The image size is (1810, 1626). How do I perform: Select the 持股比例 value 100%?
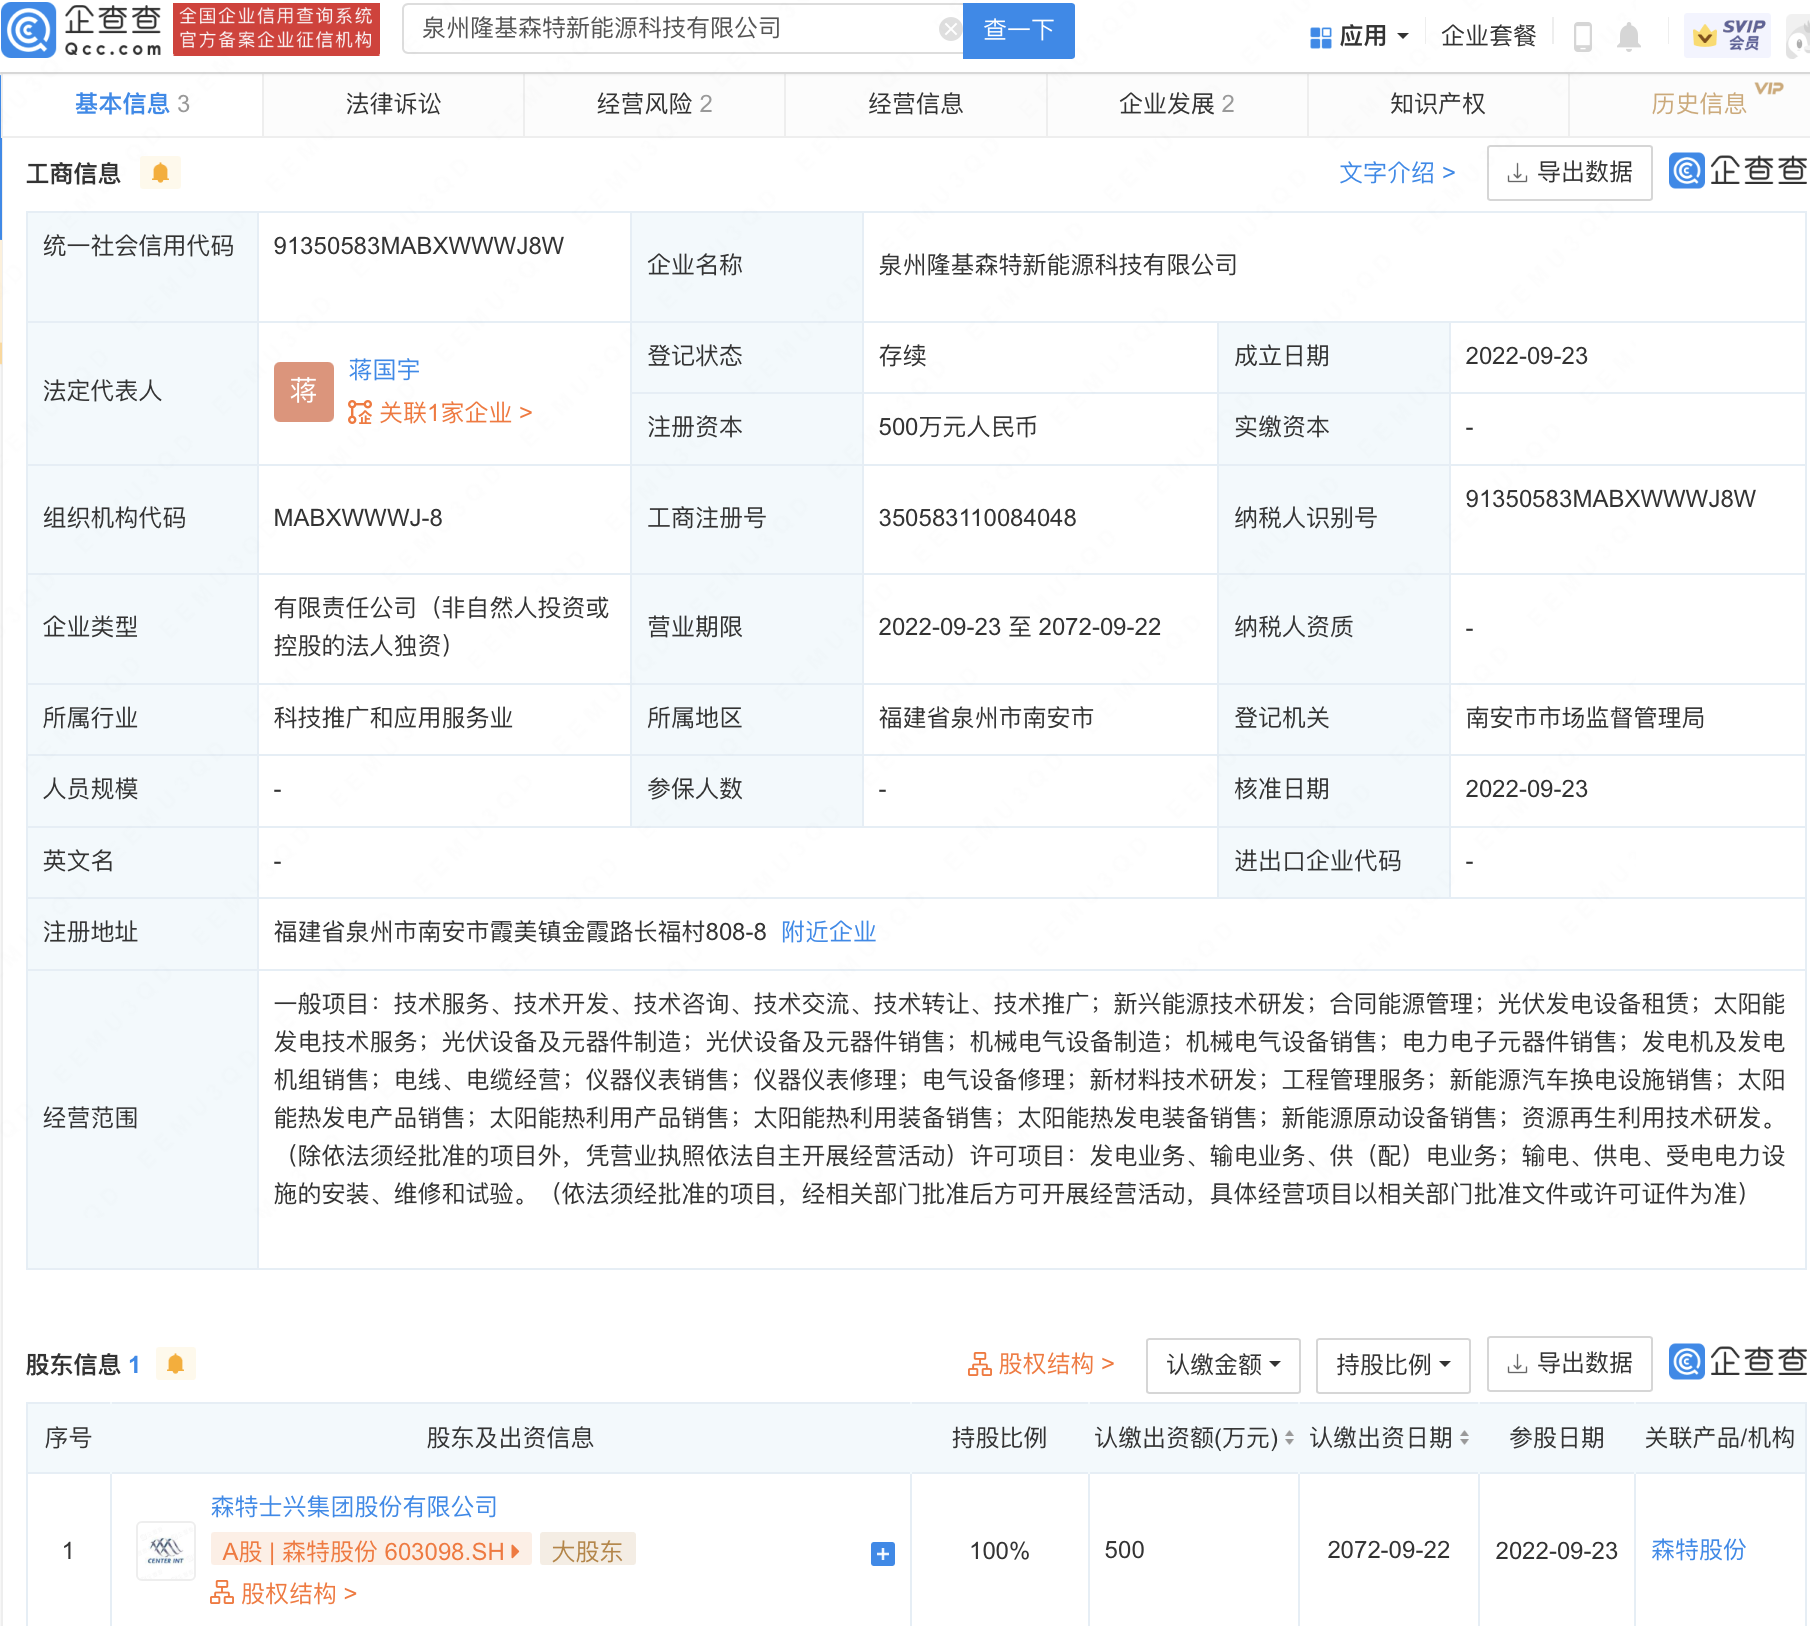coord(999,1551)
